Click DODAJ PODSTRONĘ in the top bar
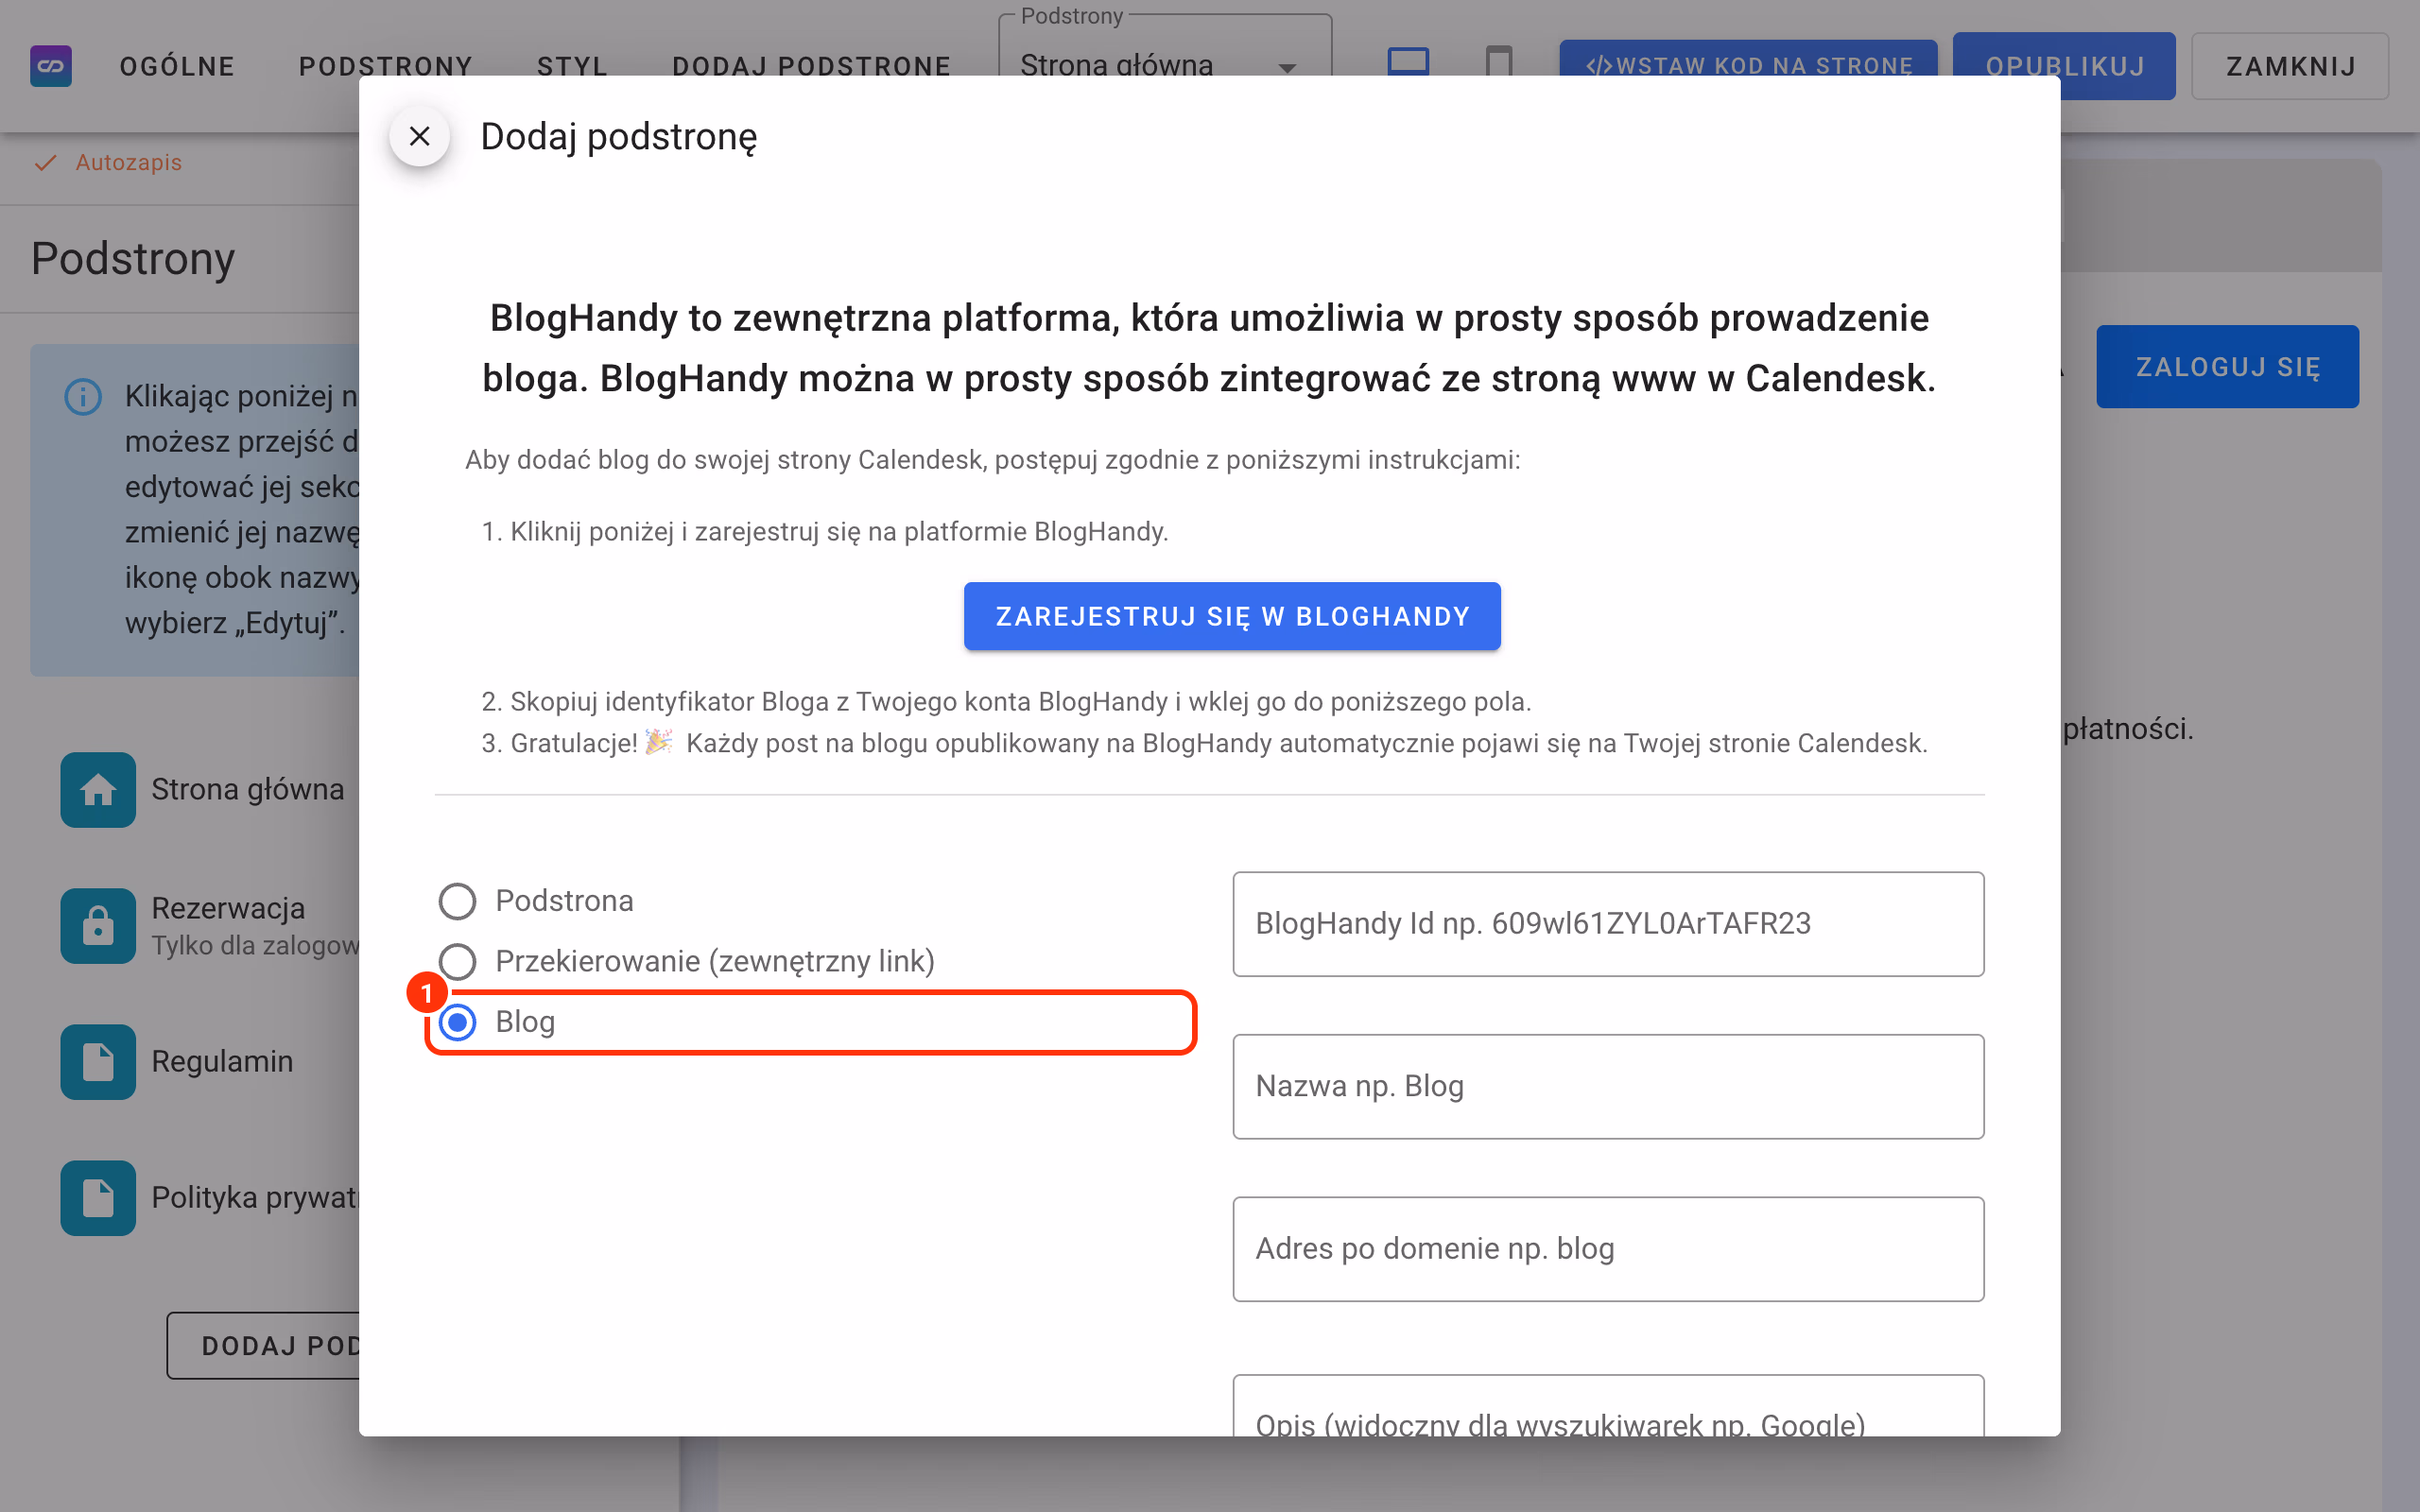Image resolution: width=2420 pixels, height=1512 pixels. click(811, 66)
